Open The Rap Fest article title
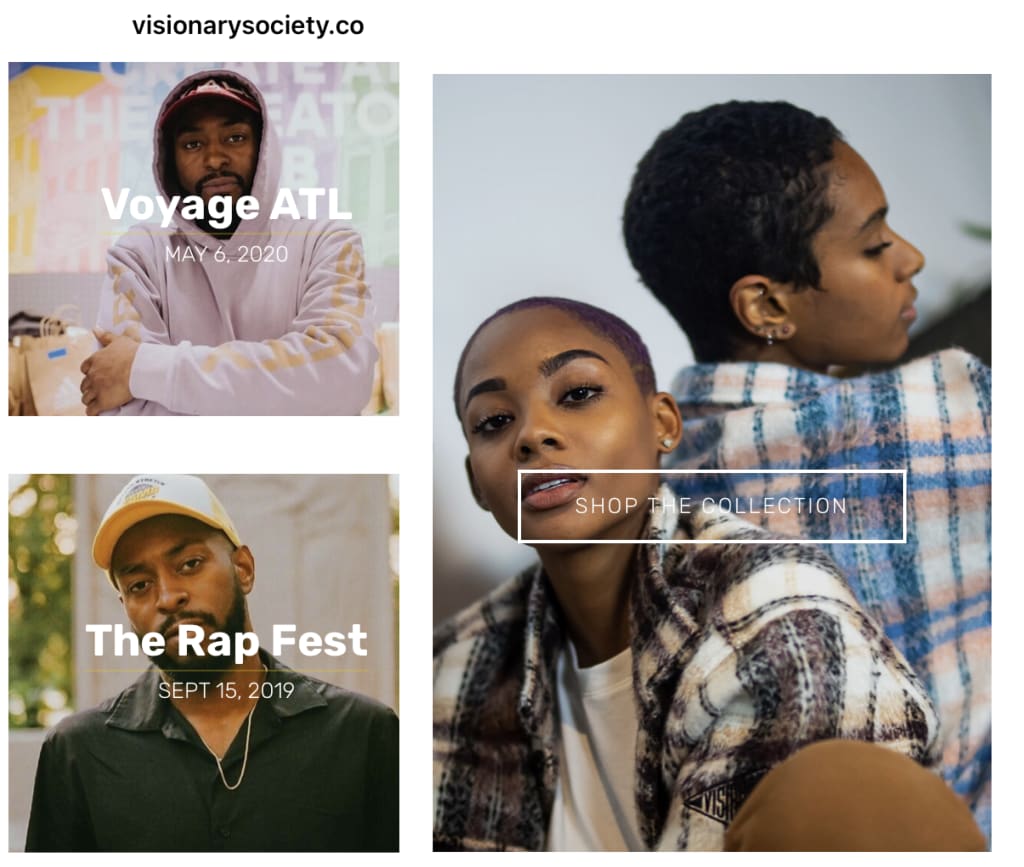The width and height of the screenshot is (1024, 867). click(x=227, y=640)
